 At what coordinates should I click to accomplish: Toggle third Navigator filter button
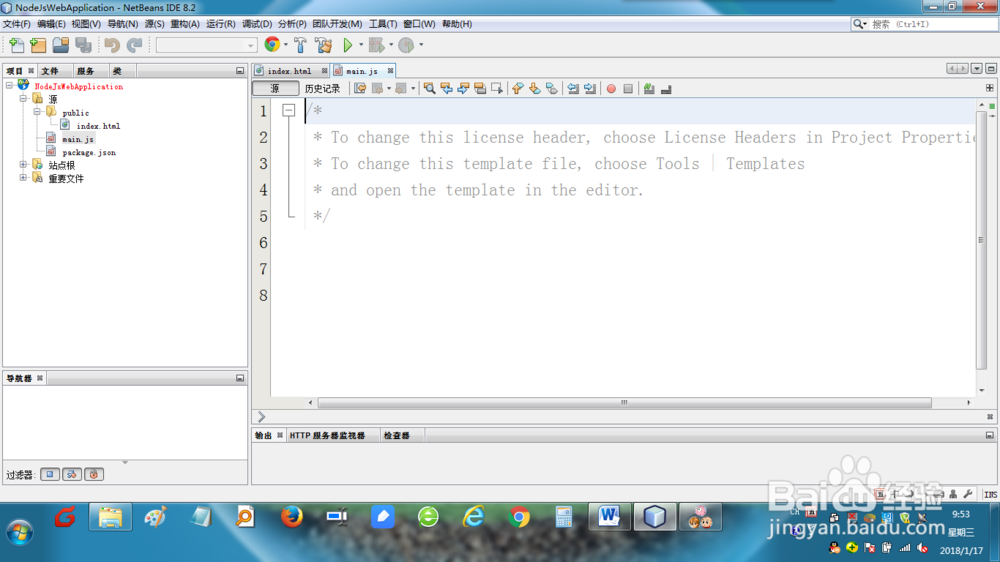click(x=94, y=474)
